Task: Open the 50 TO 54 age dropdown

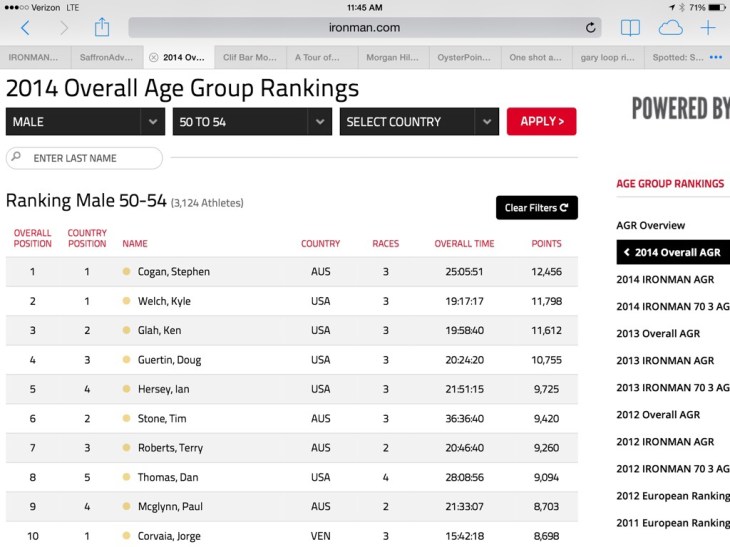Action: click(252, 122)
